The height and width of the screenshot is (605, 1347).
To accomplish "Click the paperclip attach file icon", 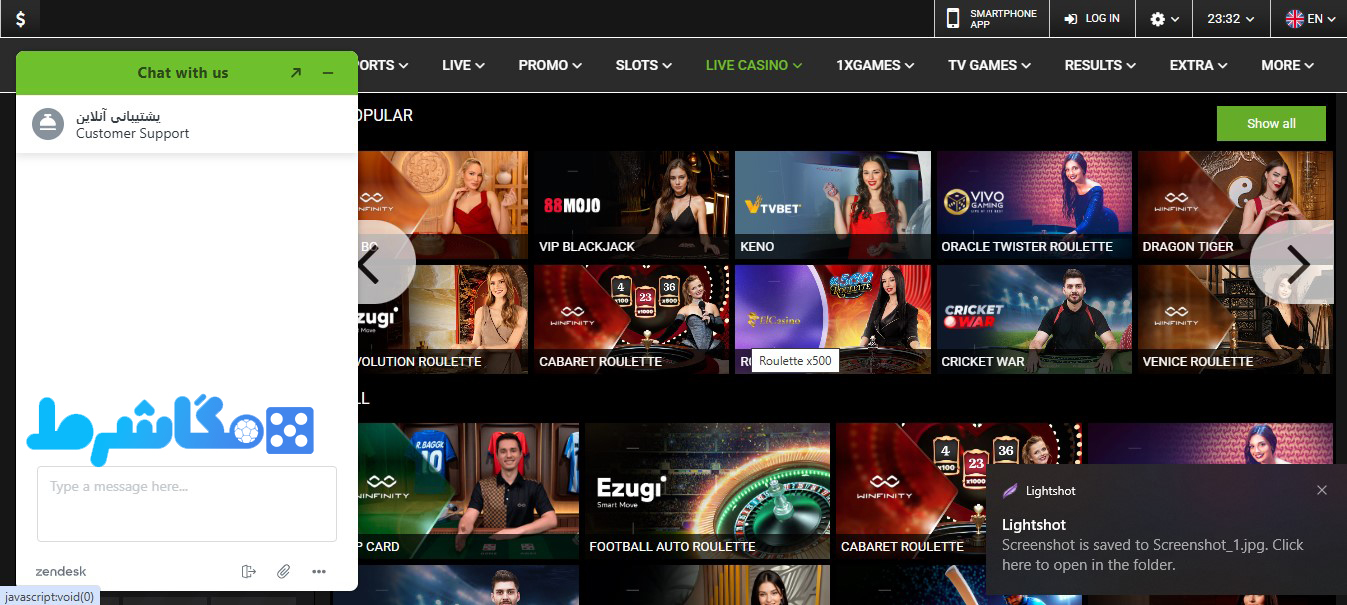I will pyautogui.click(x=283, y=571).
